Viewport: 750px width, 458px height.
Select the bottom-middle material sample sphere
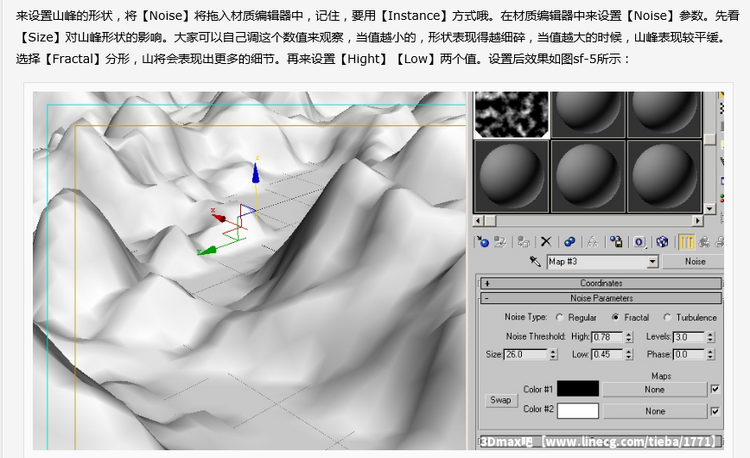[x=588, y=176]
